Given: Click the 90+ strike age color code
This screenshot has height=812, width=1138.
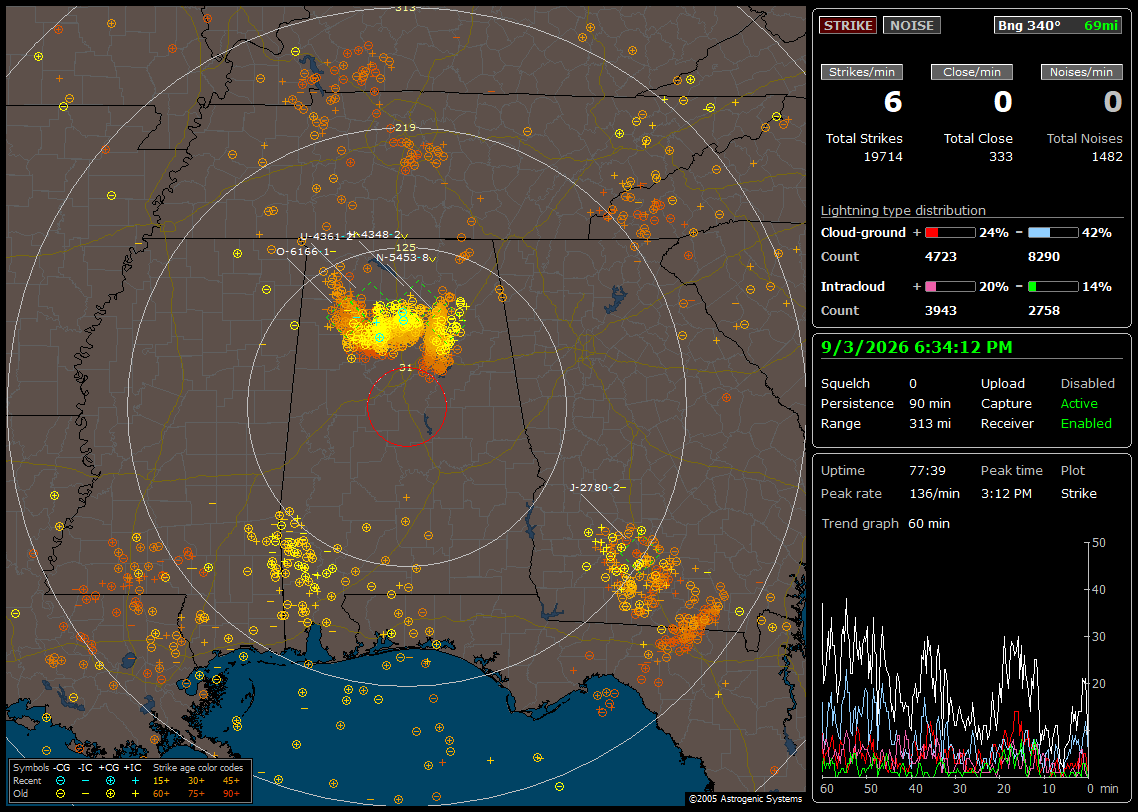Looking at the screenshot, I should click(x=232, y=794).
